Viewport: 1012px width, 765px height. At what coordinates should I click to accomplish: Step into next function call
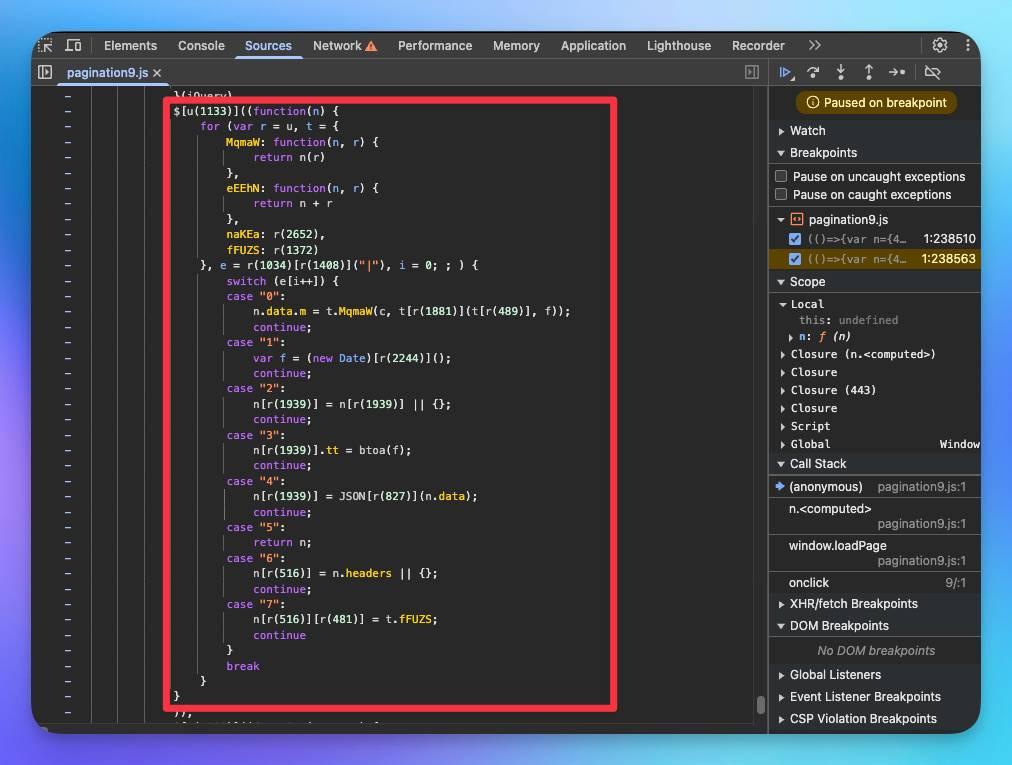point(841,72)
